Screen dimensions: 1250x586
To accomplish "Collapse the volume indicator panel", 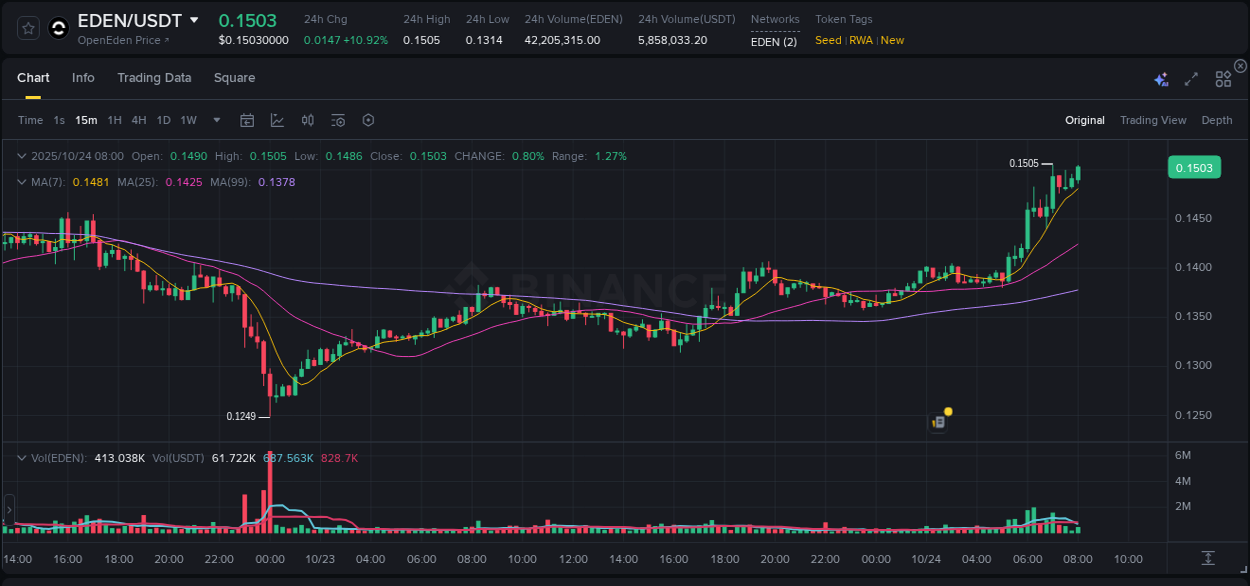I will tap(22, 458).
